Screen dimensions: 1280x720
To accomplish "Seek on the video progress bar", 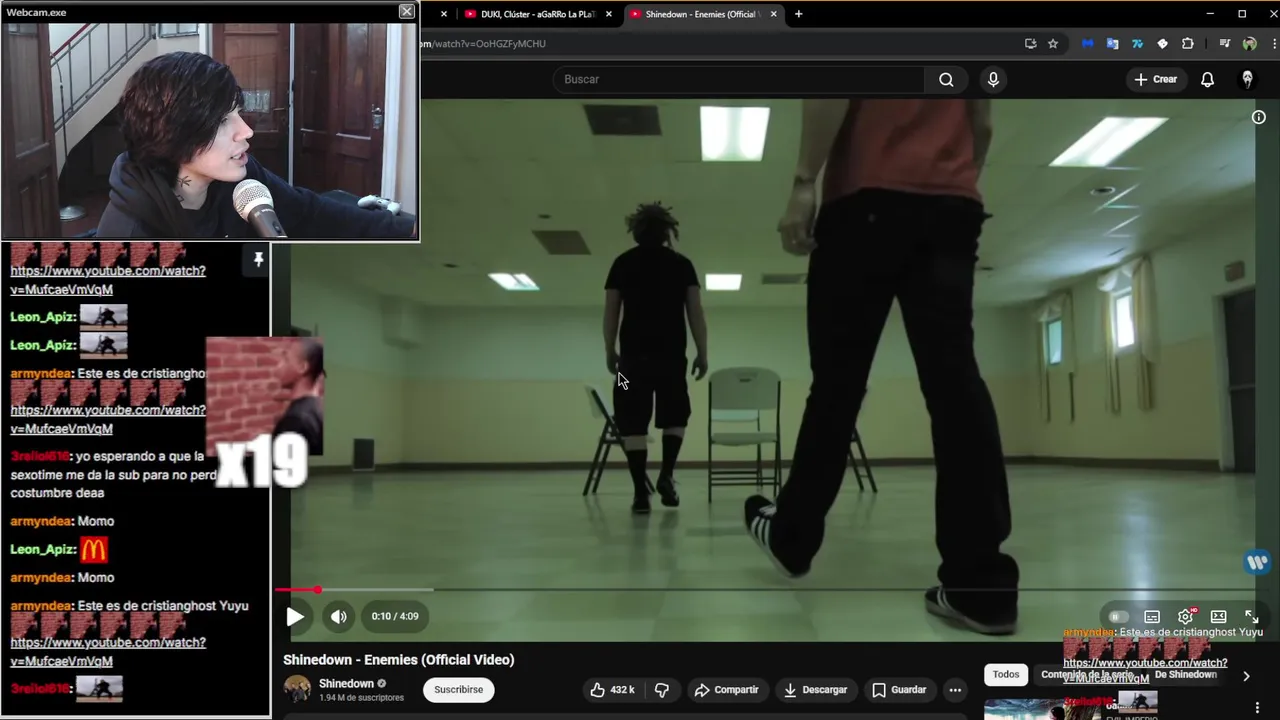I will (770, 590).
